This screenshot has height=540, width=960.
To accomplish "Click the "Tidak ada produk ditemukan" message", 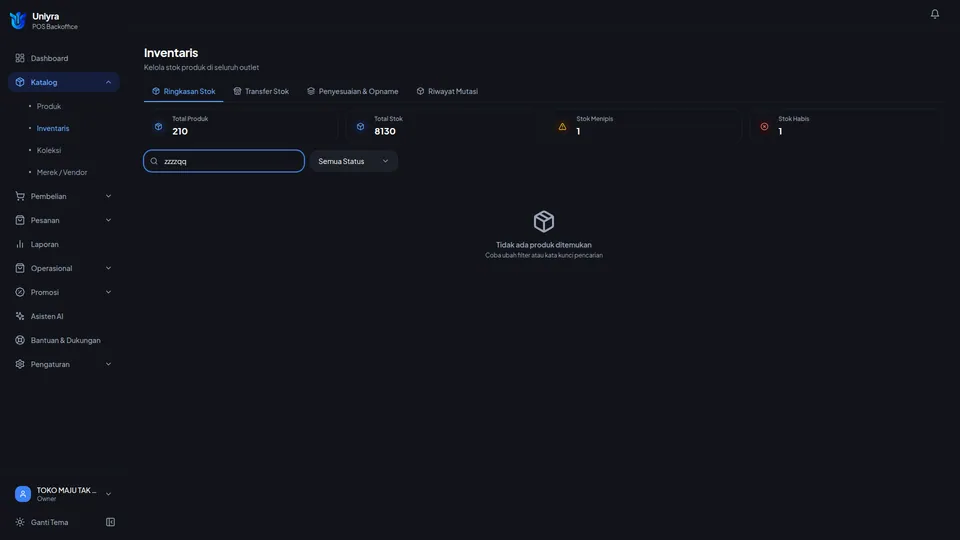I will click(x=544, y=244).
